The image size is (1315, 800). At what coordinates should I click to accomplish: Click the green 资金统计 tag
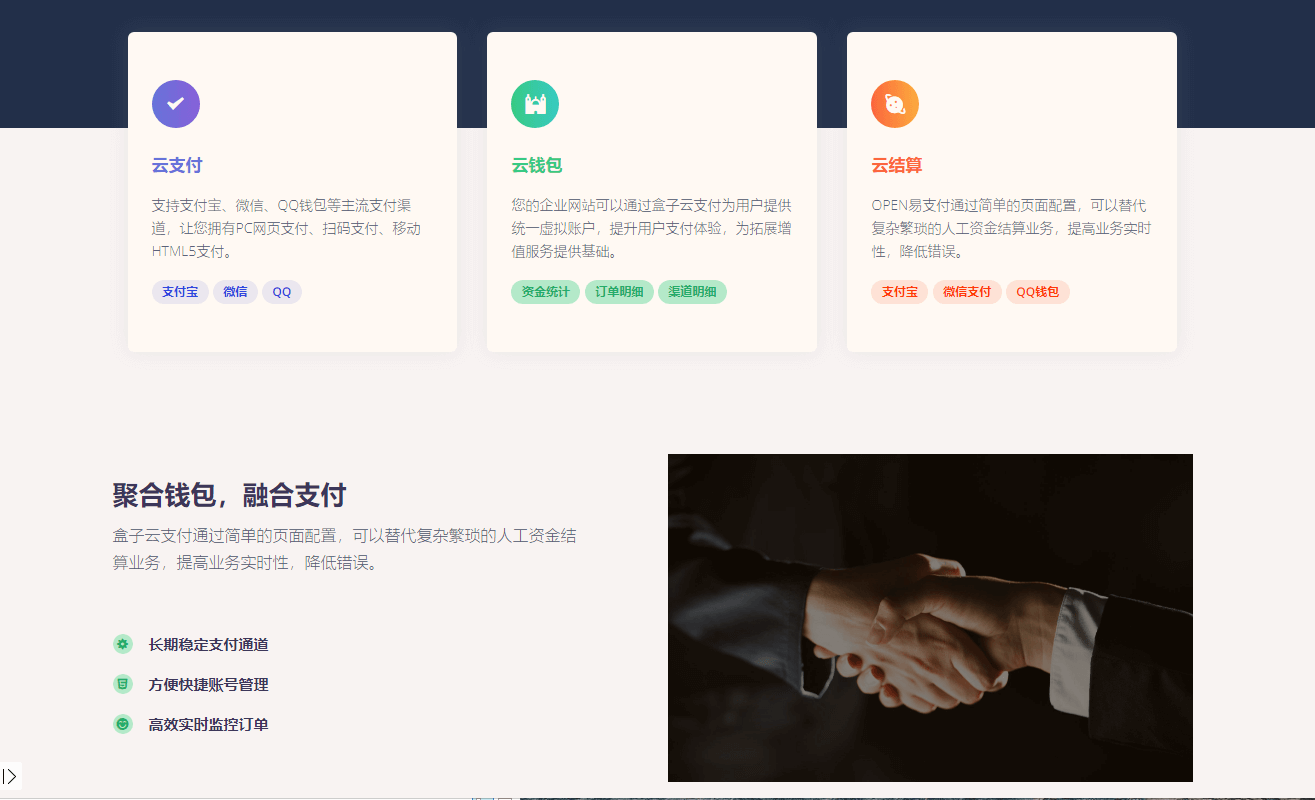click(546, 292)
